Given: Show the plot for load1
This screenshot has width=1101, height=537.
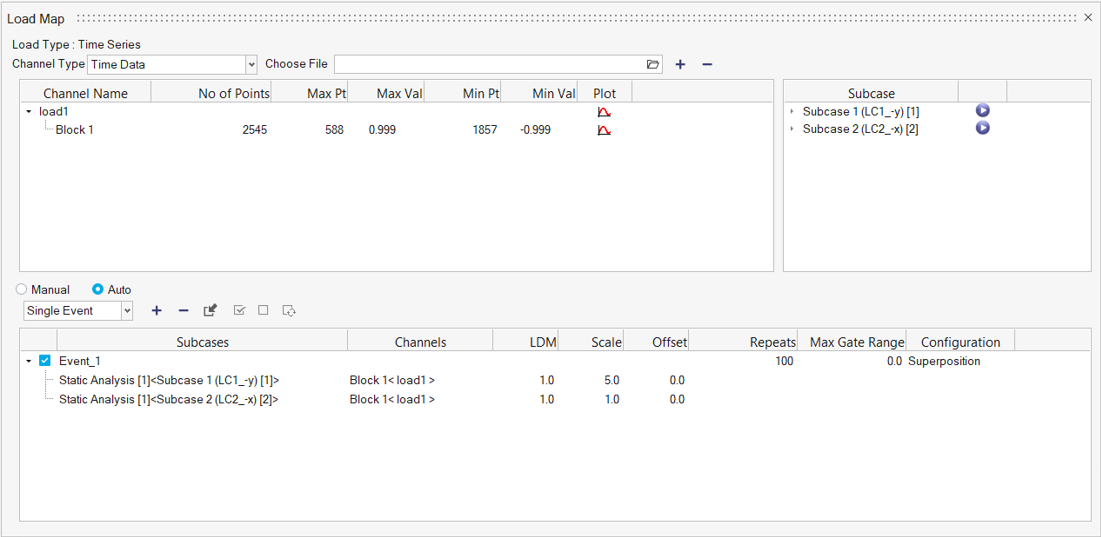Looking at the screenshot, I should [x=604, y=112].
